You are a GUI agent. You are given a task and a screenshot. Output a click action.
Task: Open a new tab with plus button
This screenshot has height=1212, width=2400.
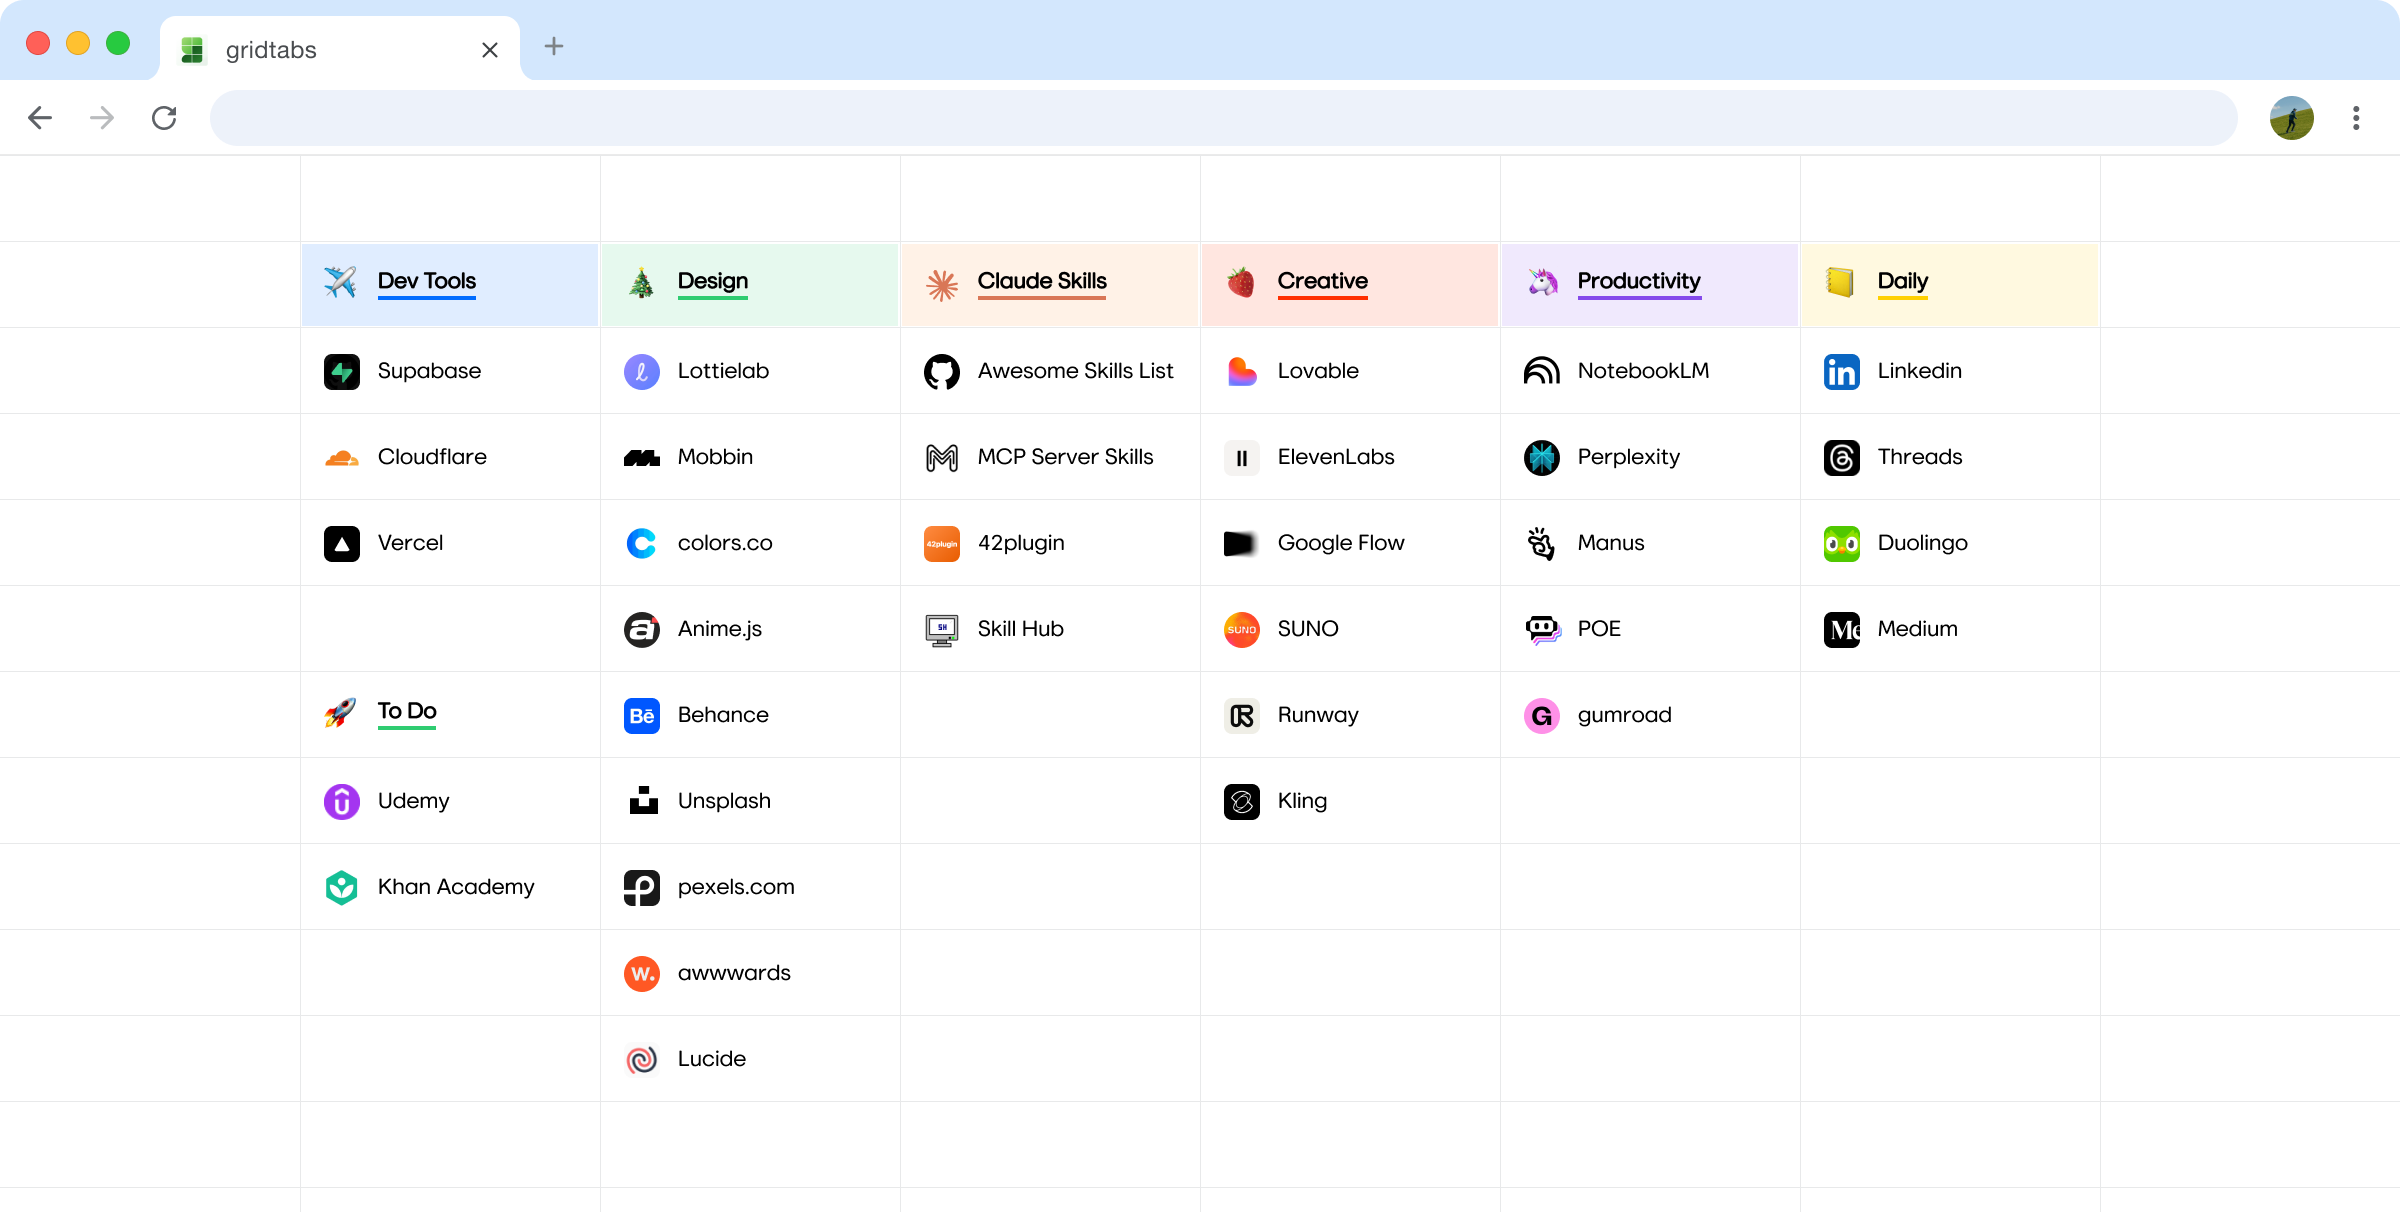(x=554, y=46)
